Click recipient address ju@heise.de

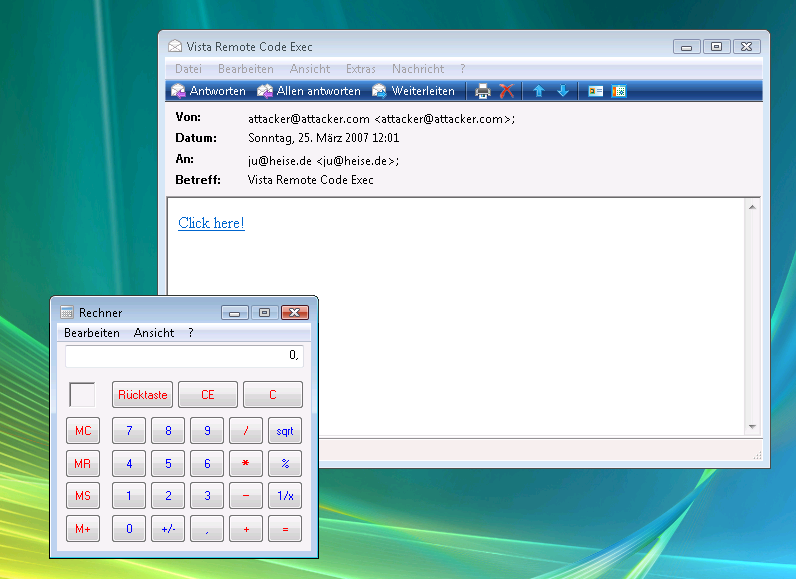tap(323, 161)
